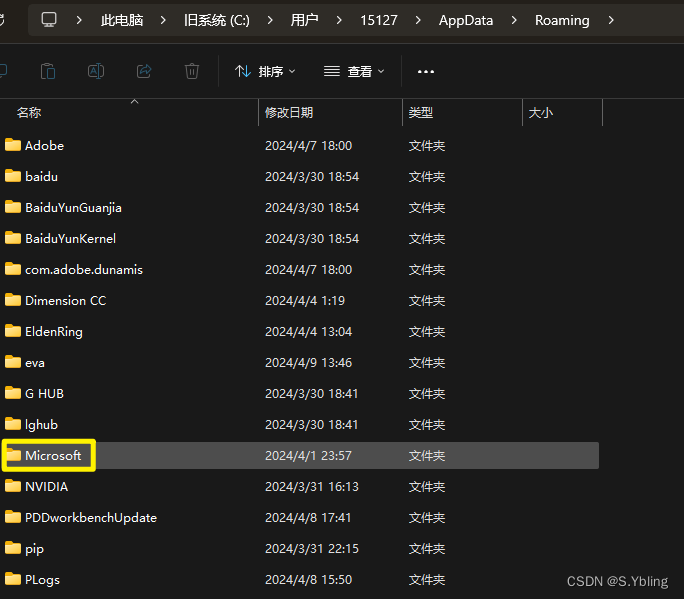Click the BaiduYunKernel folder name
The height and width of the screenshot is (599, 684).
coord(71,238)
